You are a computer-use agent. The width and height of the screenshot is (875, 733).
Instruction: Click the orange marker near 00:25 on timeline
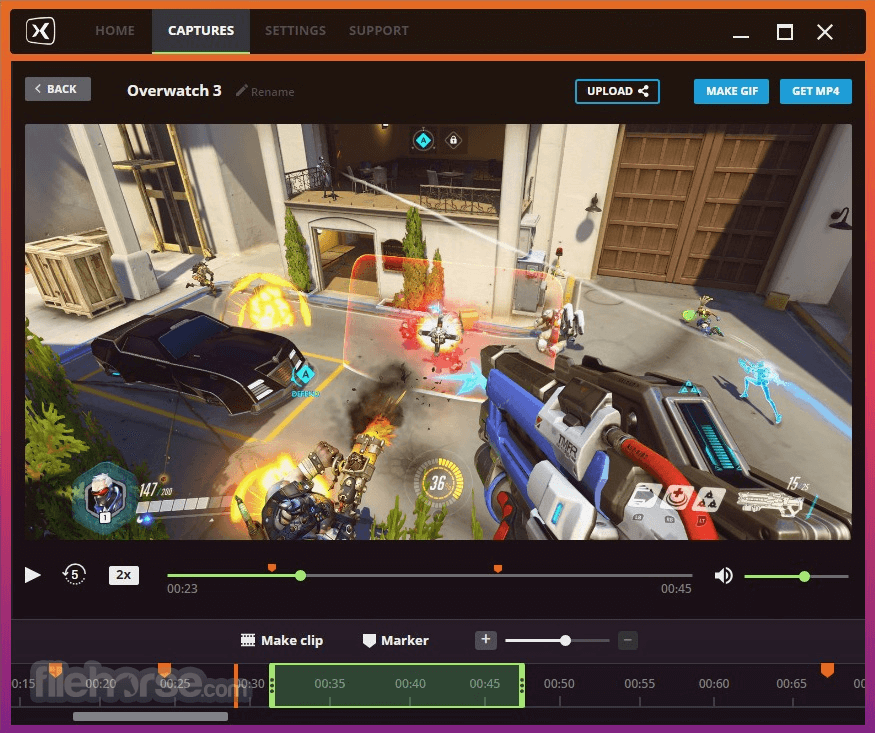[x=164, y=669]
